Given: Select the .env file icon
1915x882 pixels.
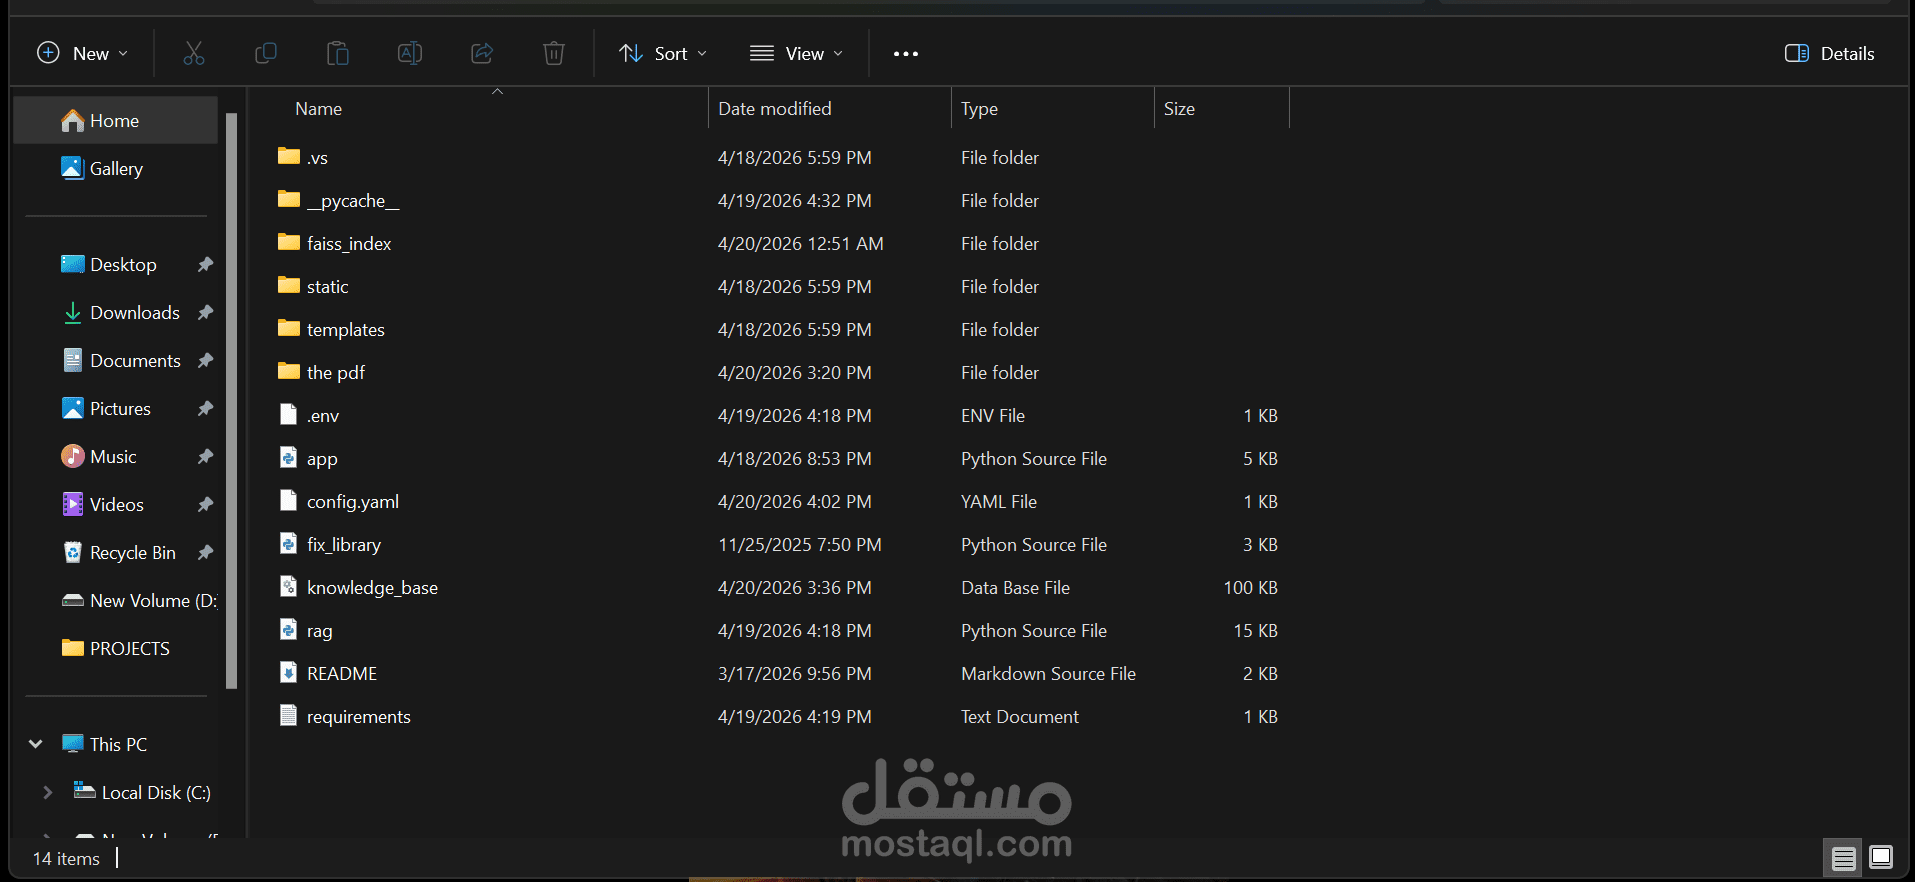Looking at the screenshot, I should tap(289, 414).
